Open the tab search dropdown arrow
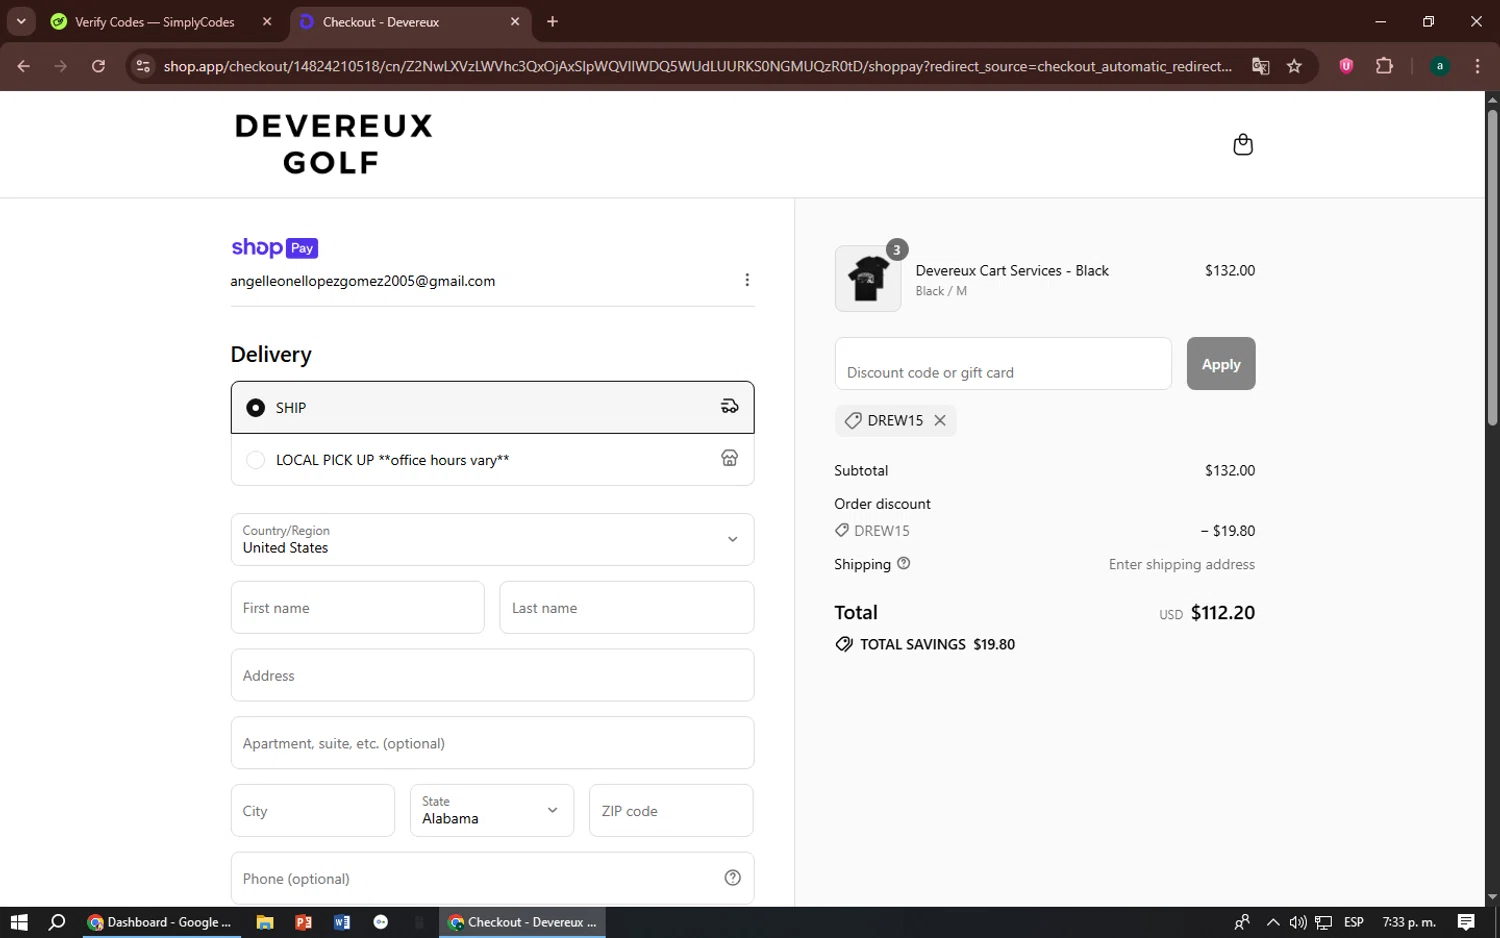Viewport: 1500px width, 938px height. click(21, 21)
